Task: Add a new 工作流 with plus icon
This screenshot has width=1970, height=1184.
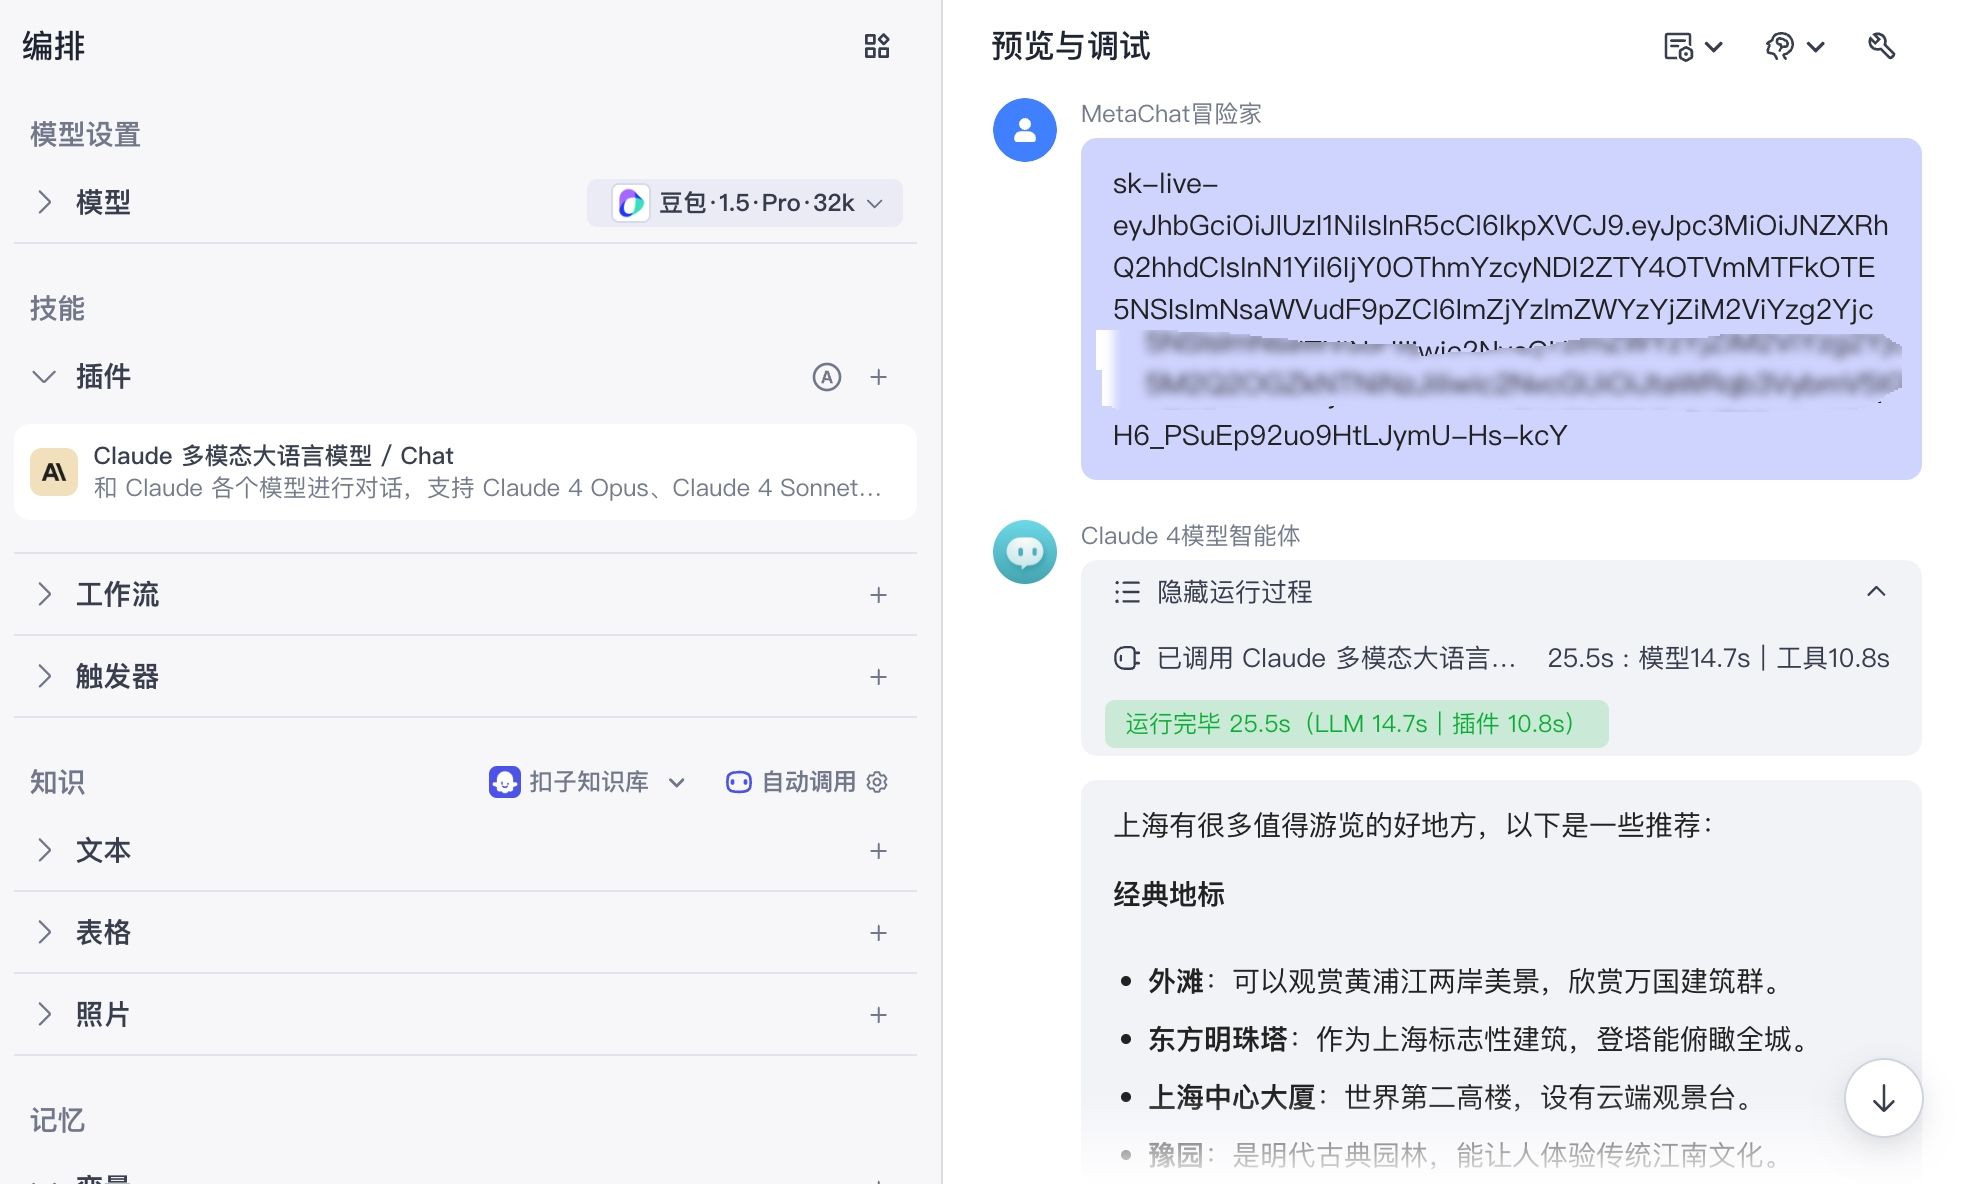Action: click(878, 595)
